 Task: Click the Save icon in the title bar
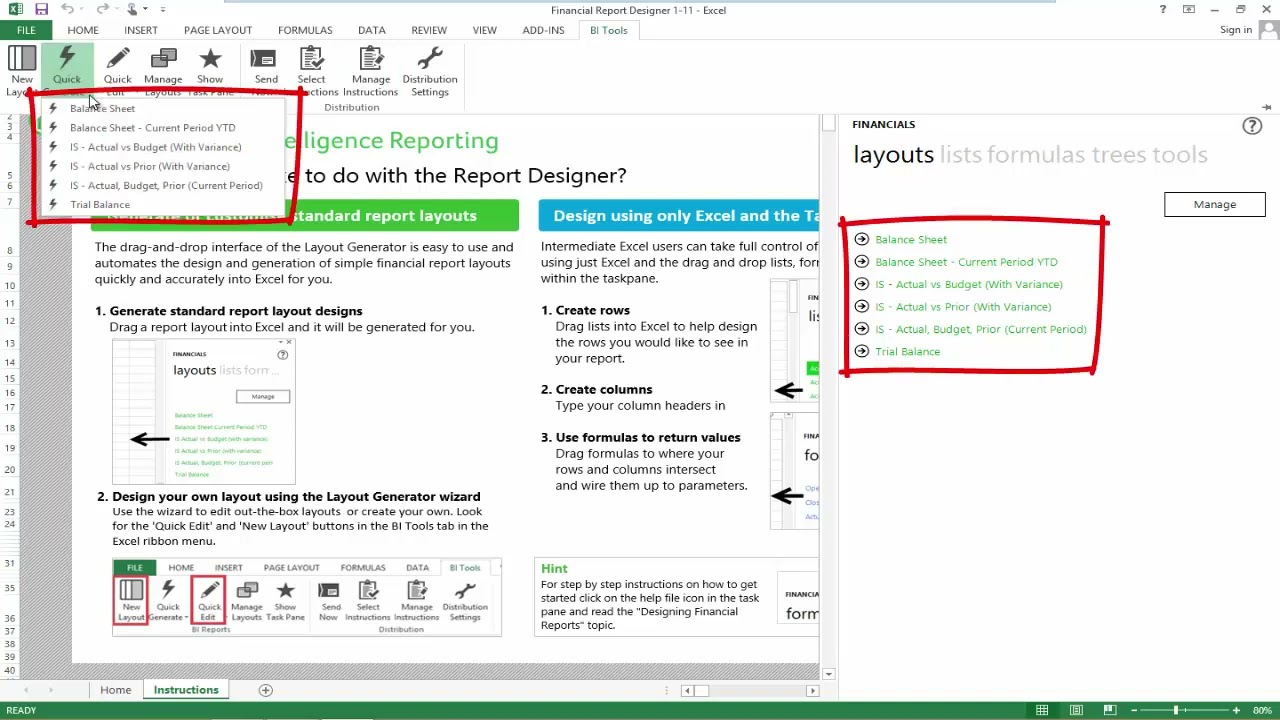[42, 10]
